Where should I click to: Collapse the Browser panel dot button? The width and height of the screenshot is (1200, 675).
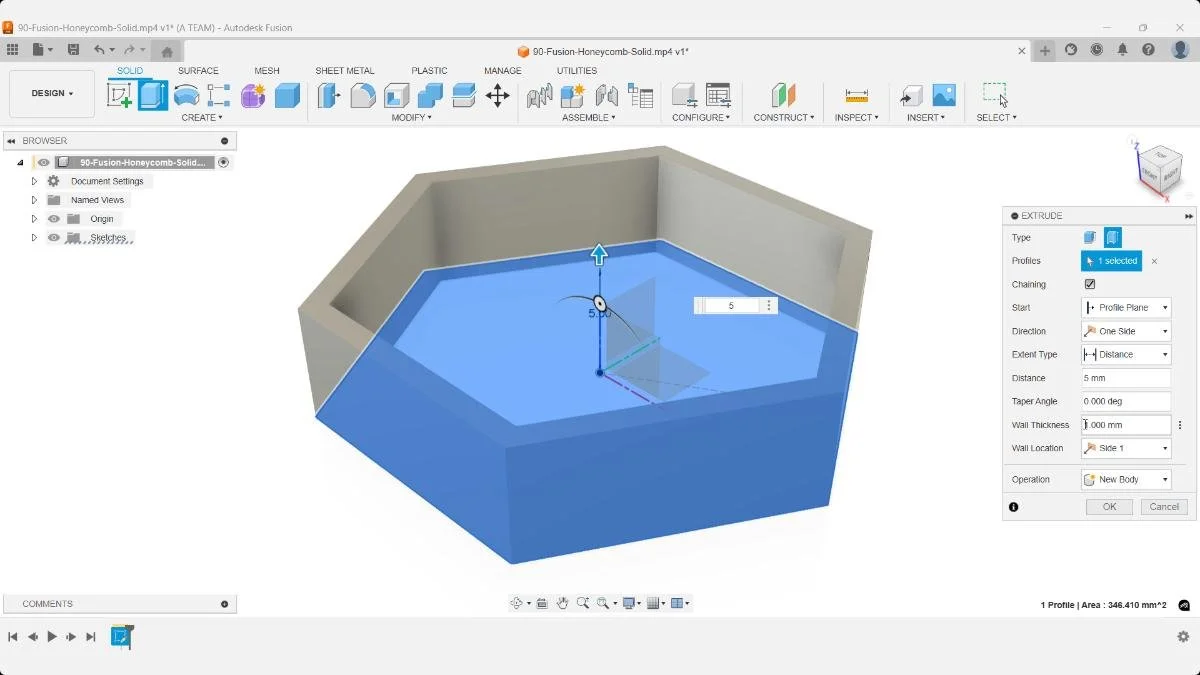pos(224,141)
